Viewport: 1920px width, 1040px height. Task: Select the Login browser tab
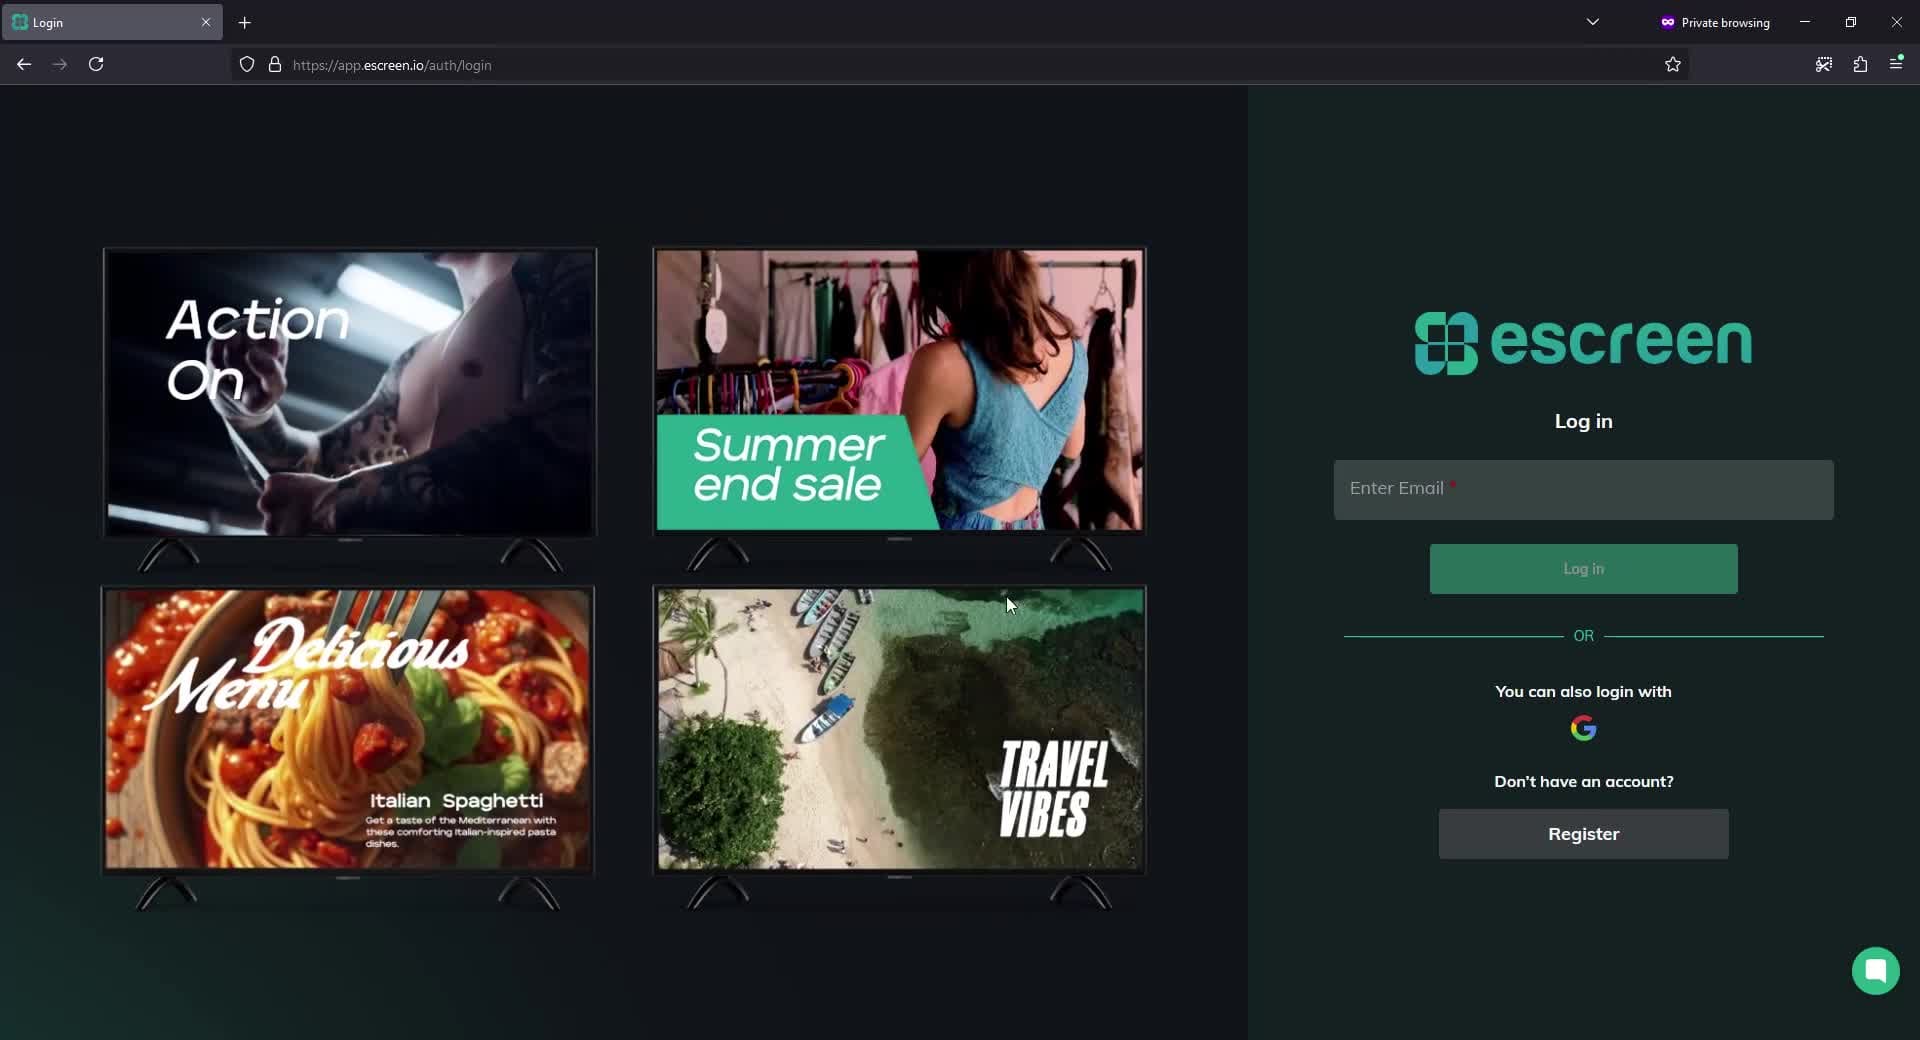click(100, 22)
